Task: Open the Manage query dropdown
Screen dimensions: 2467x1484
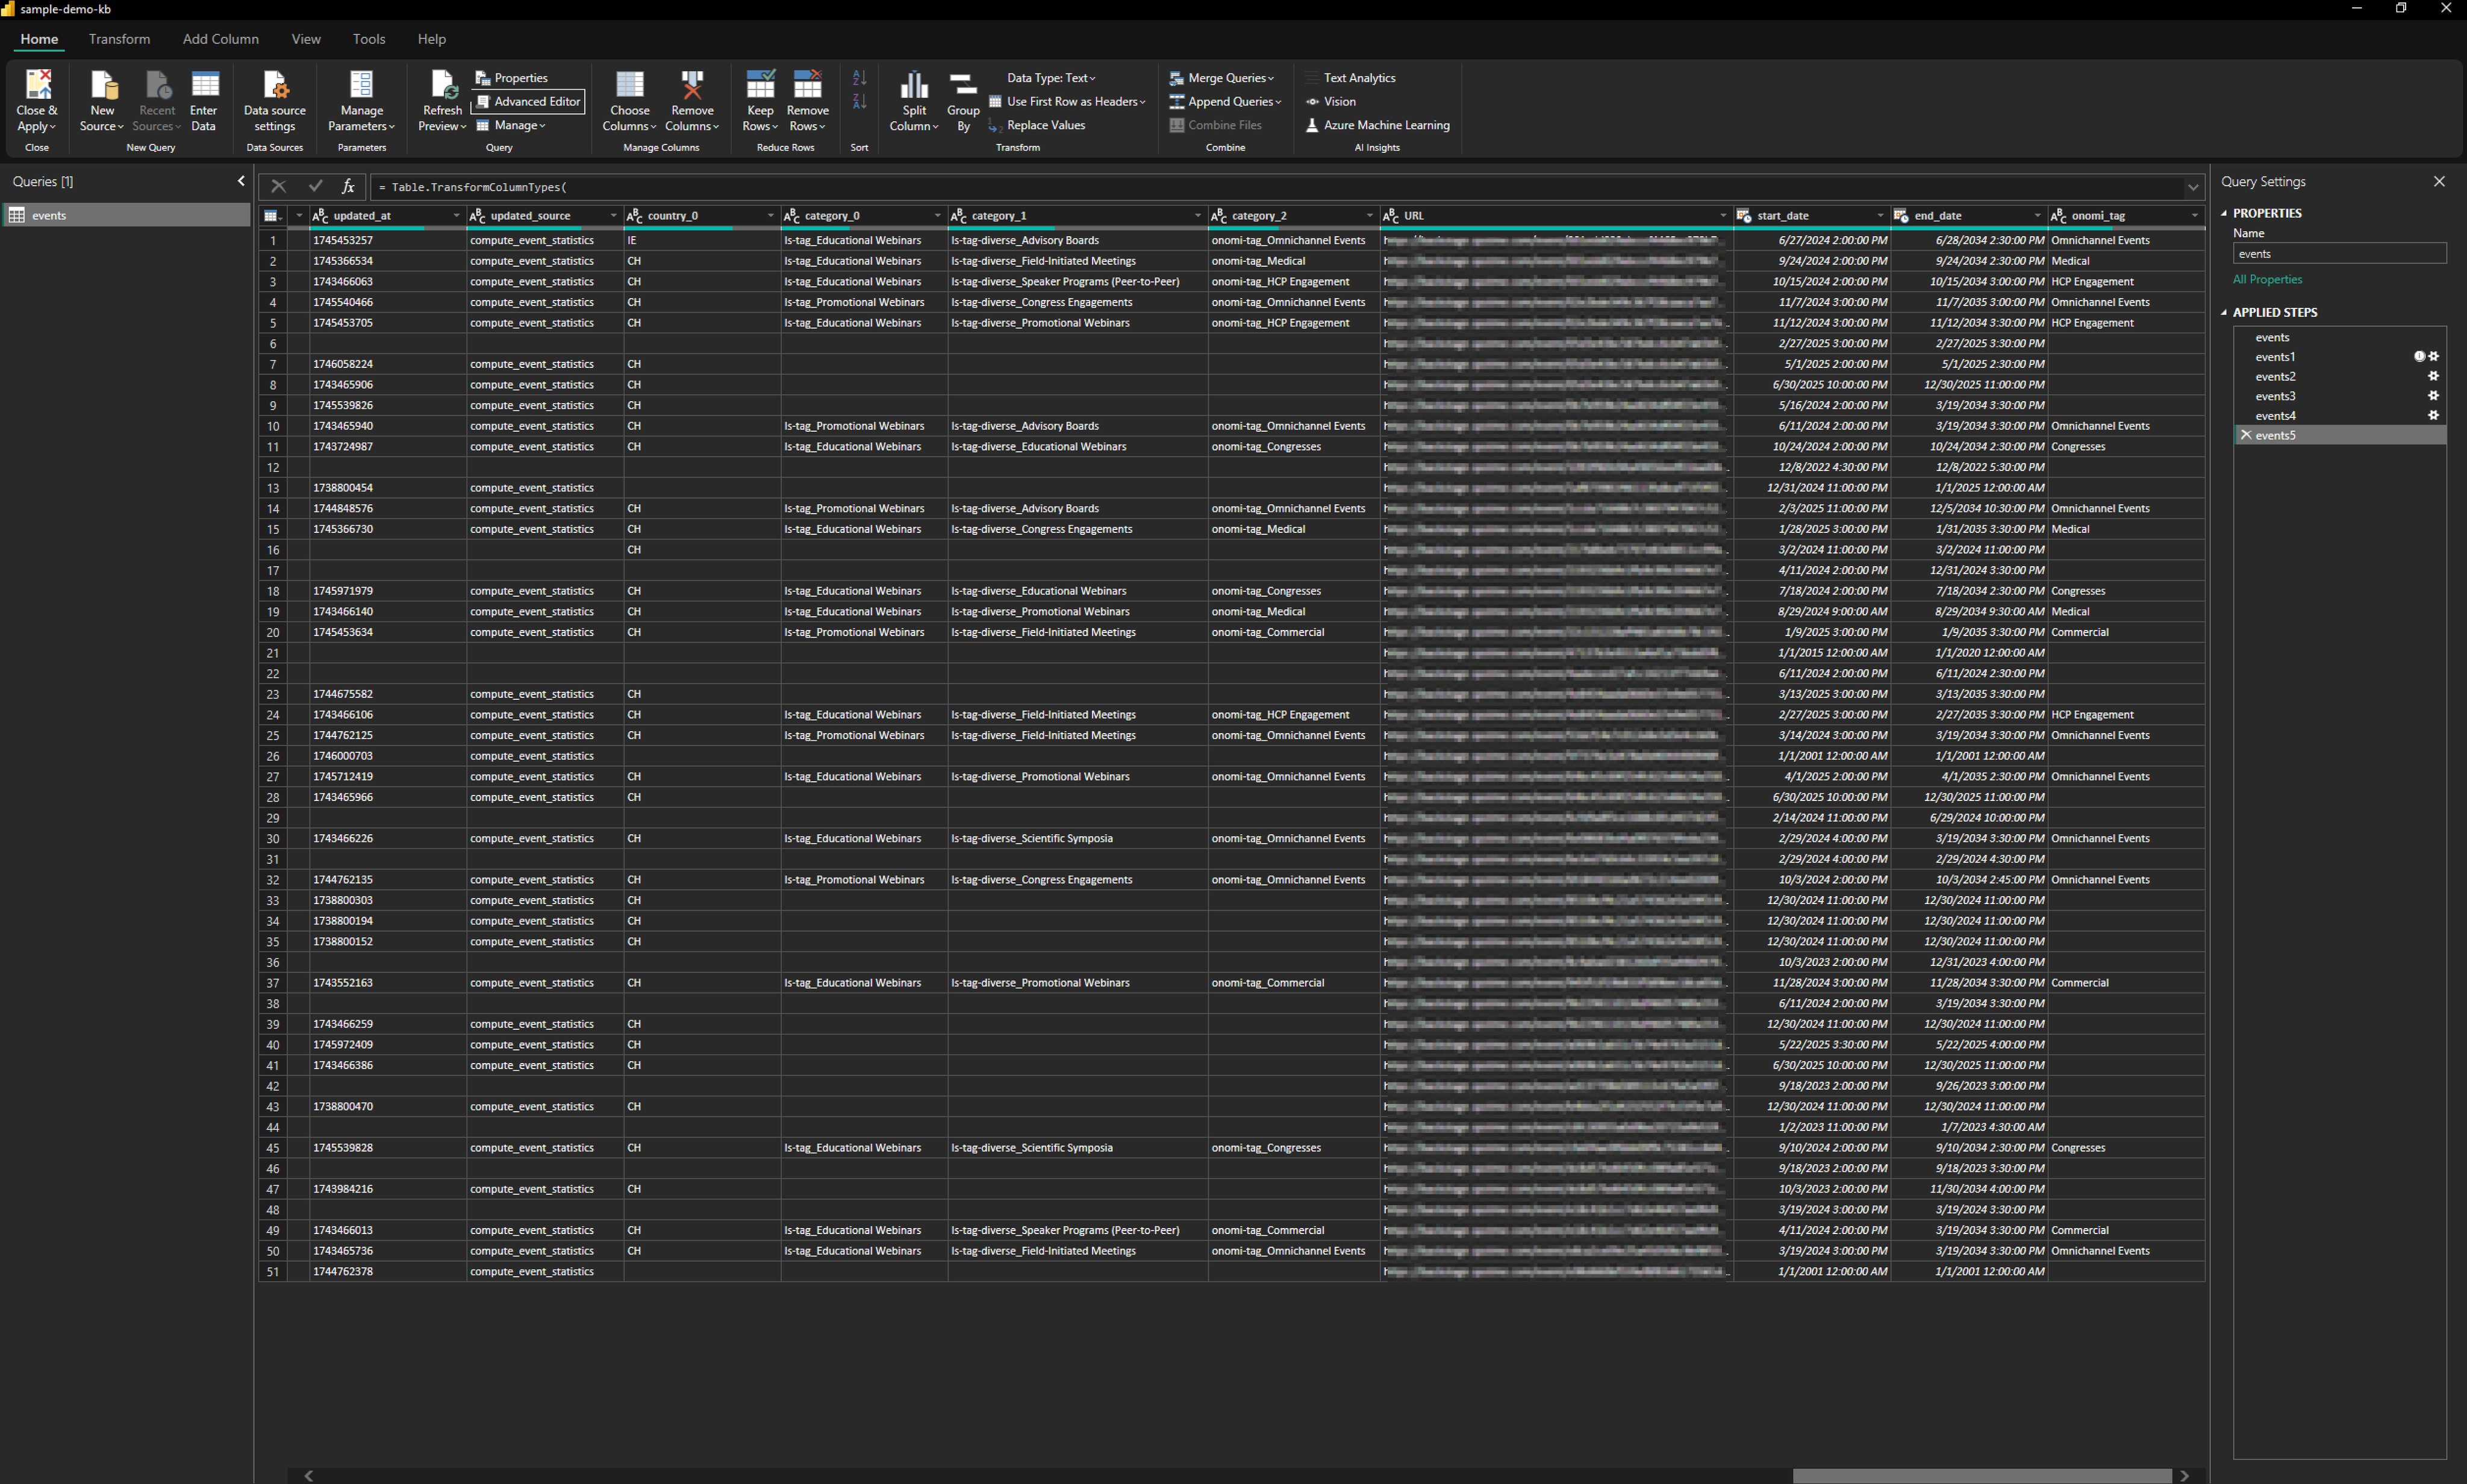Action: 511,125
